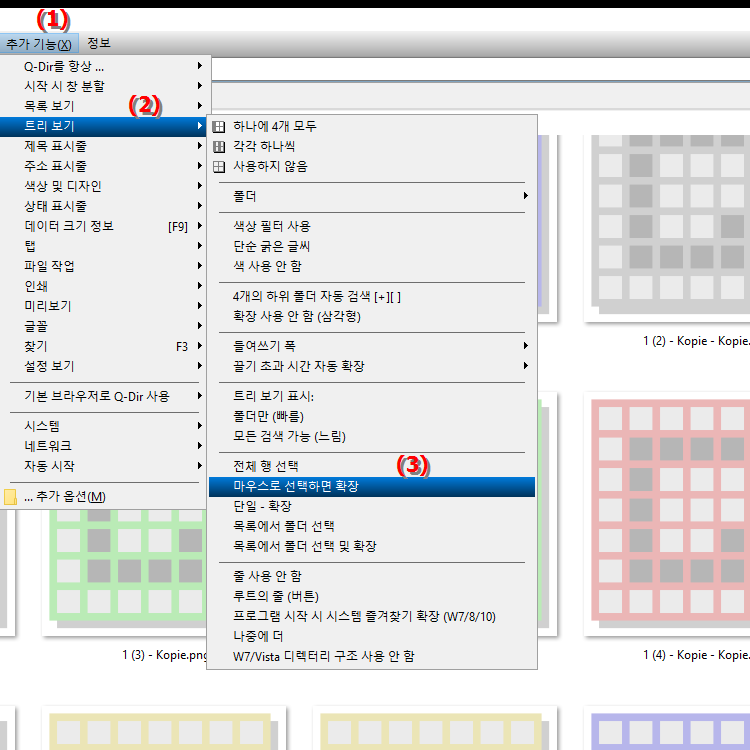
Task: Open the '파일 작업' submenu
Action: click(103, 266)
